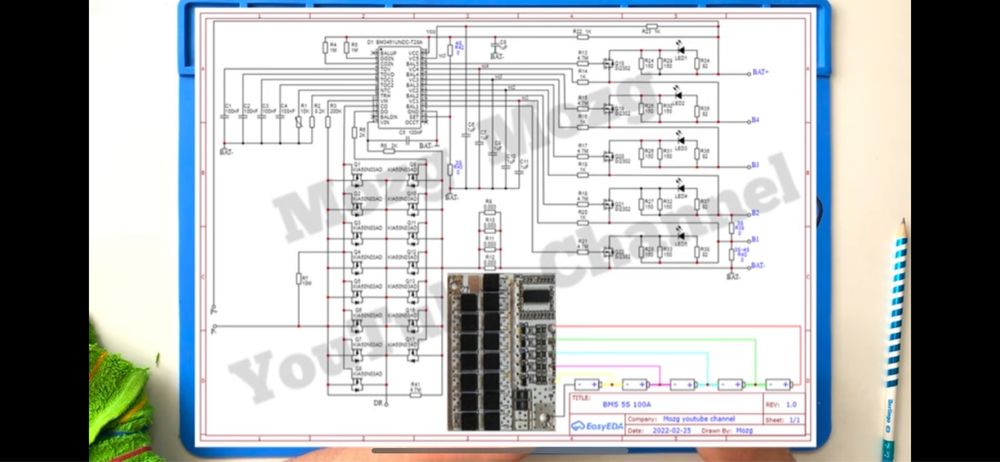Click the Q1 MOSFET transistor symbol

[x=357, y=181]
